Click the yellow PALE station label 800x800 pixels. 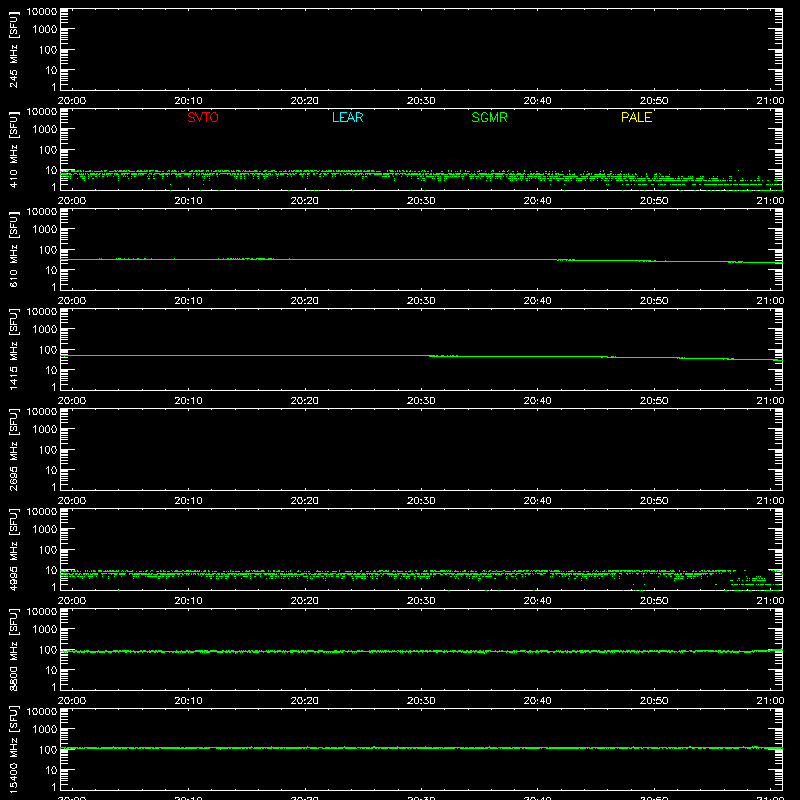636,117
